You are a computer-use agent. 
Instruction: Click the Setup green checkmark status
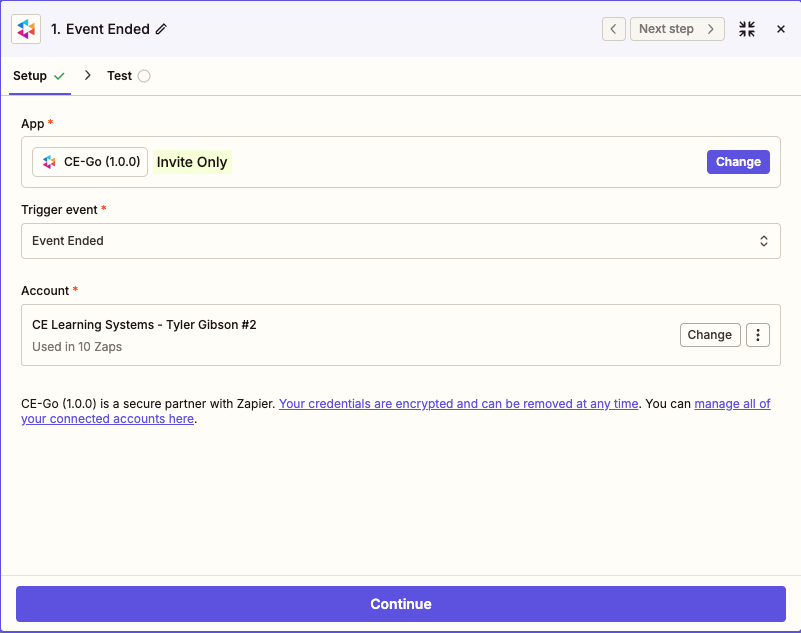coord(59,76)
